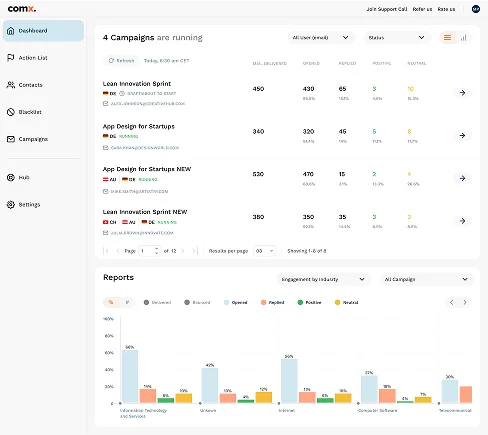Open the Results per page dropdown
Viewport: 488px width, 435px height.
265,251
